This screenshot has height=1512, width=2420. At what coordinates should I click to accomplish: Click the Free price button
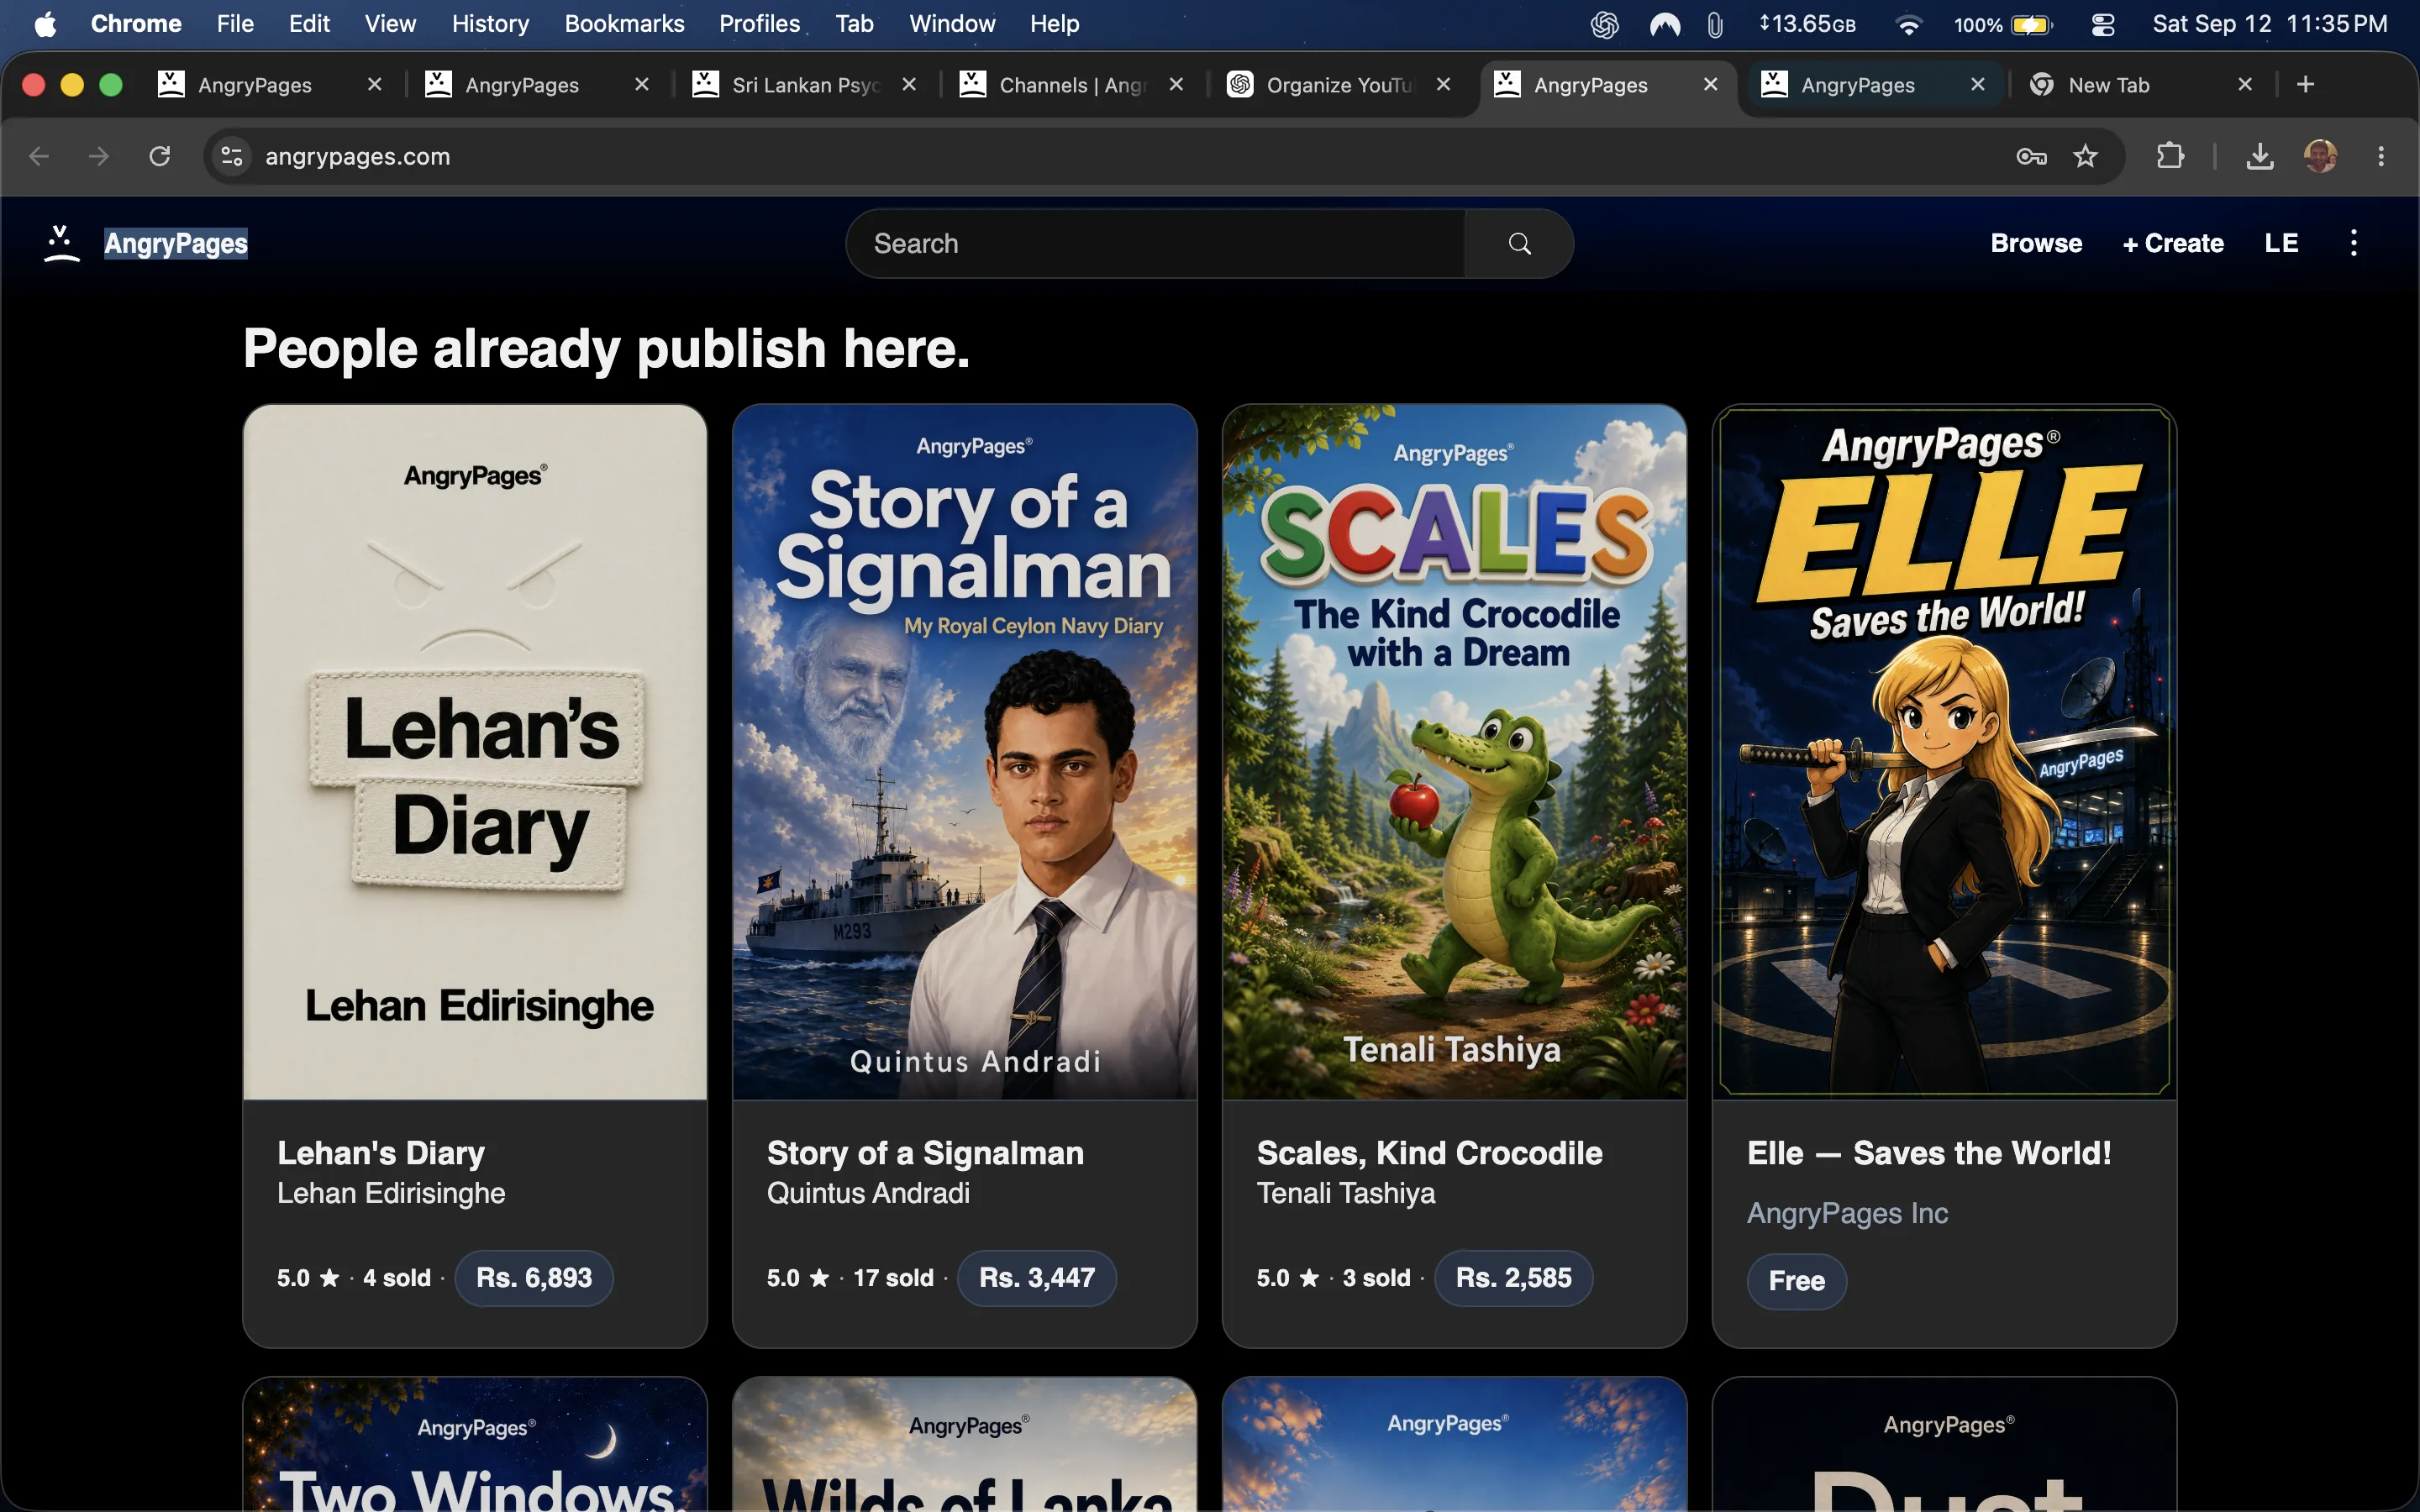(1796, 1281)
